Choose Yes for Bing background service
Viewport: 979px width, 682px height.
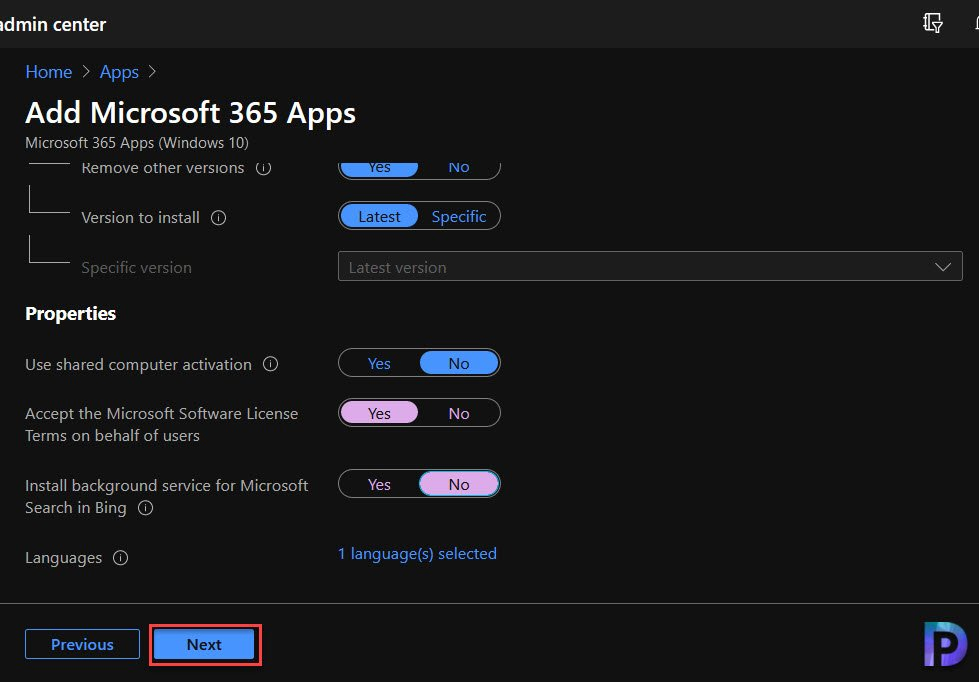point(379,484)
